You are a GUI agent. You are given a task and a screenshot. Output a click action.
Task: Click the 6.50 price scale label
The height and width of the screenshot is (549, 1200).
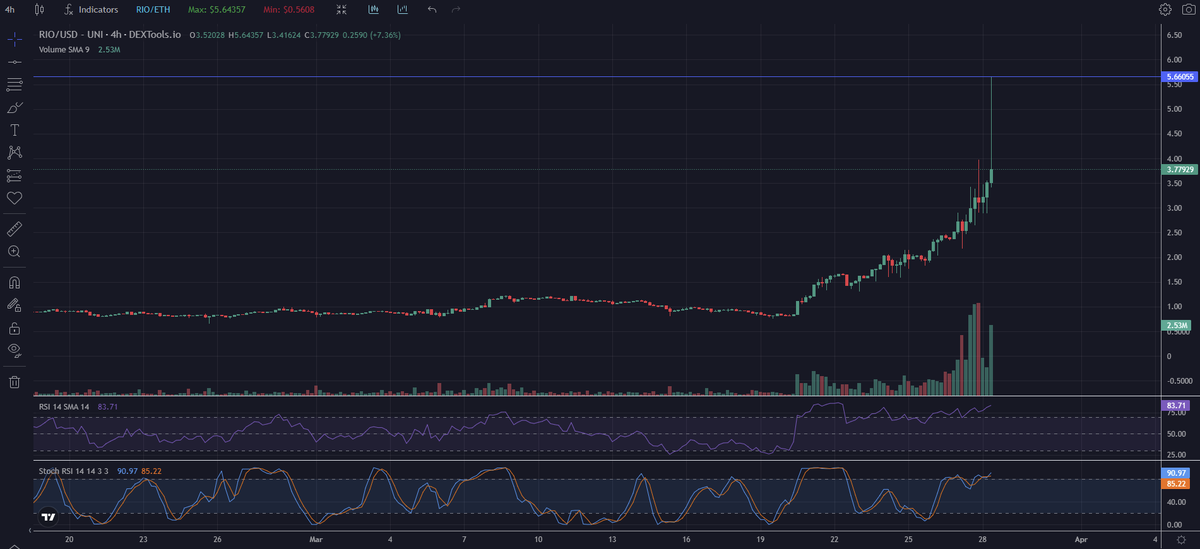point(1174,34)
